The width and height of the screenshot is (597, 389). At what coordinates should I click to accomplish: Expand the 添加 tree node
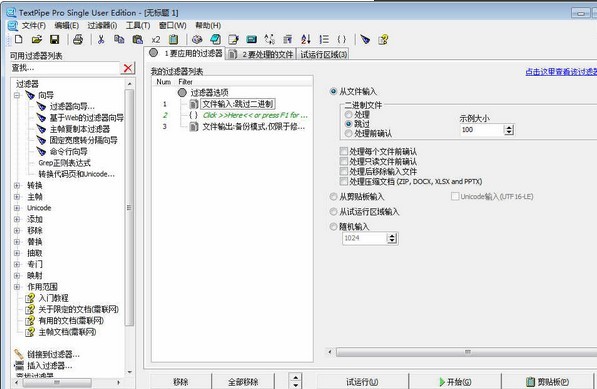17,219
